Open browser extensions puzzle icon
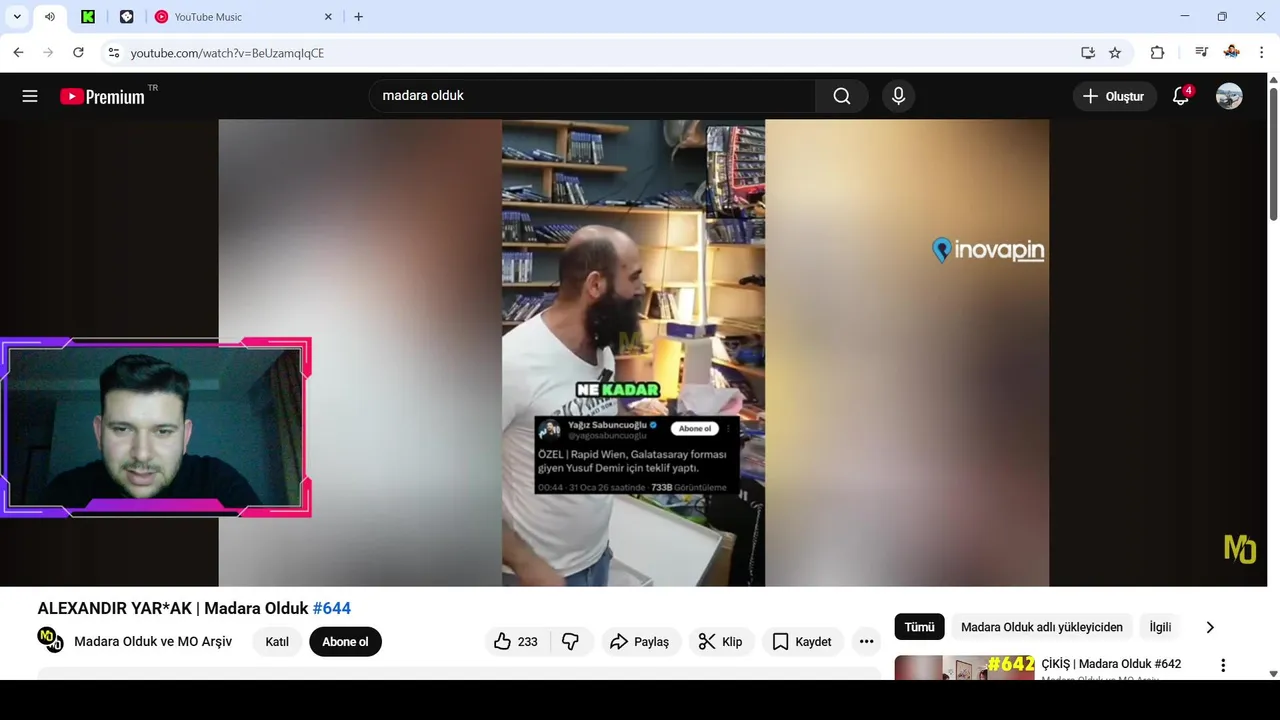 point(1157,53)
